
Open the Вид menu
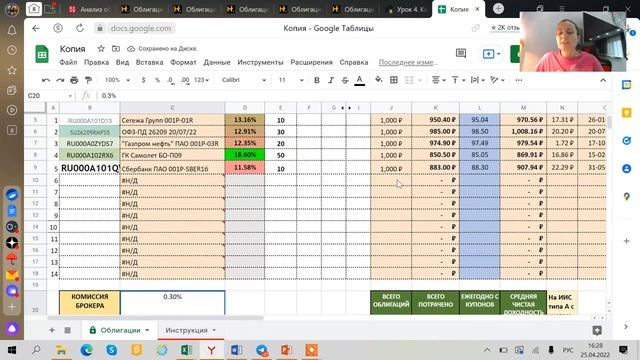pos(122,62)
